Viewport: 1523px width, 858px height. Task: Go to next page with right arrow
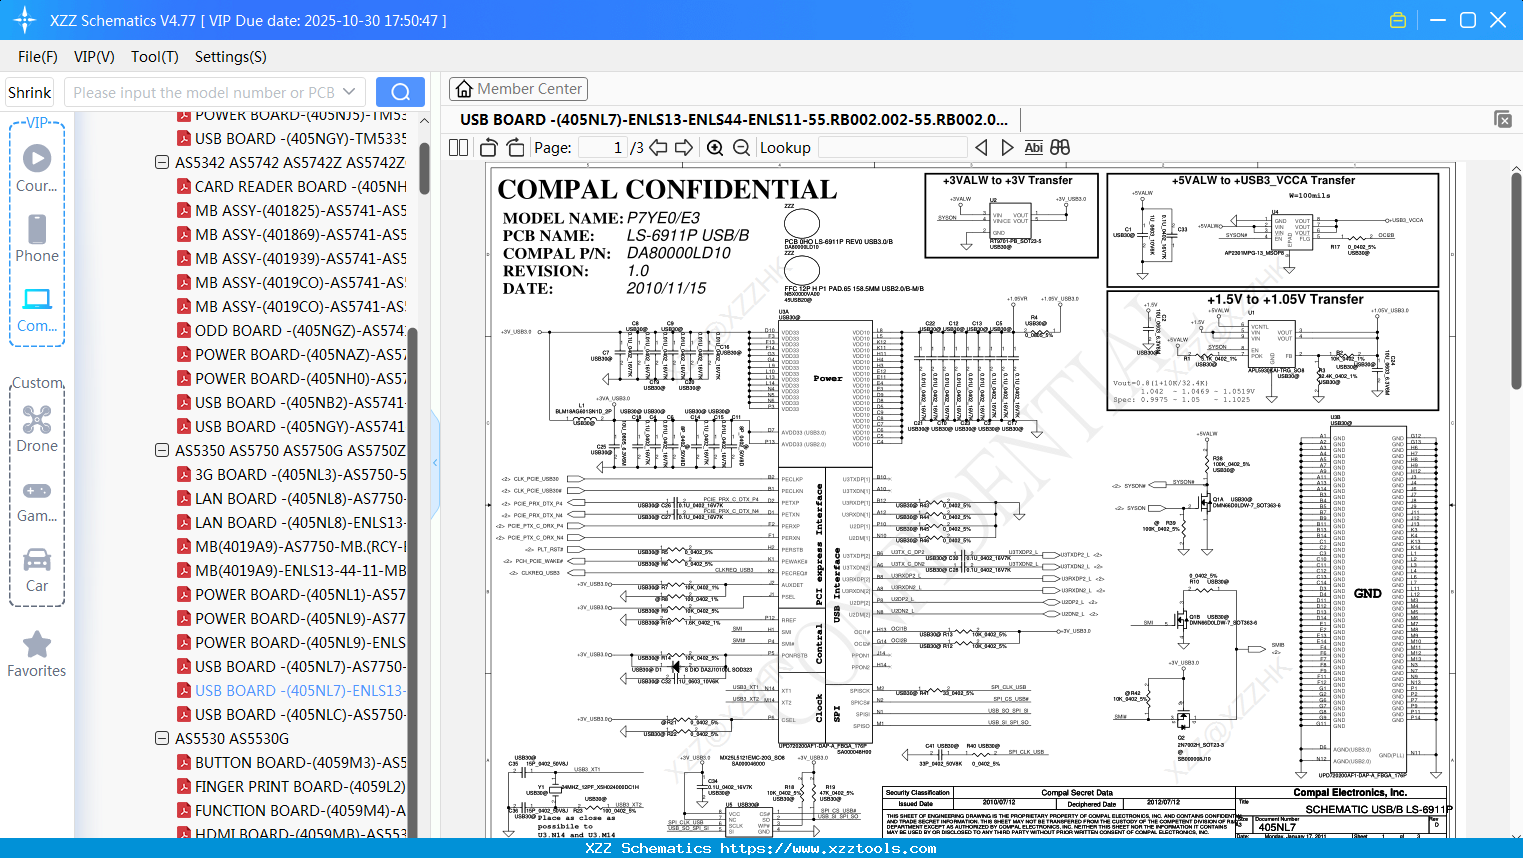(684, 148)
